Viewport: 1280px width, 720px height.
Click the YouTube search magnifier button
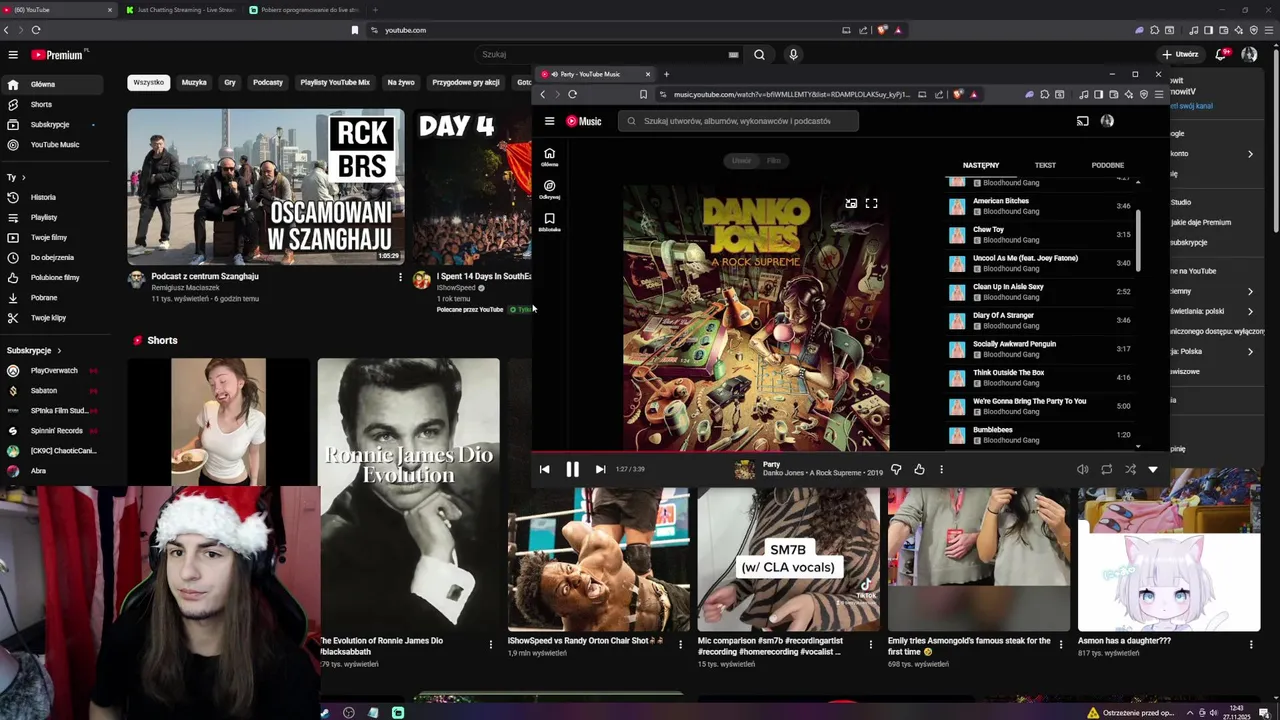pyautogui.click(x=759, y=55)
